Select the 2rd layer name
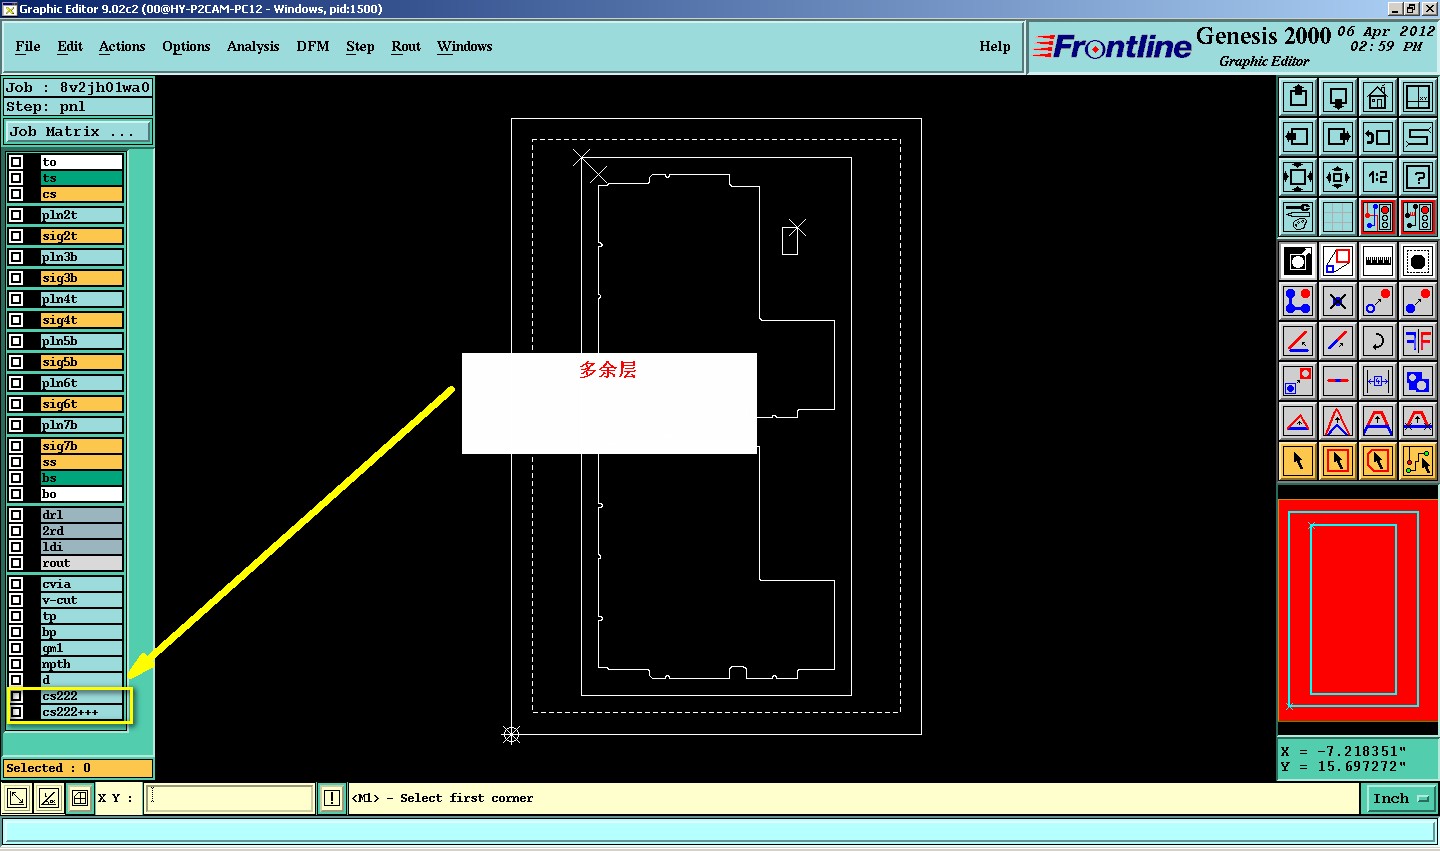Viewport: 1440px width, 851px height. (81, 531)
